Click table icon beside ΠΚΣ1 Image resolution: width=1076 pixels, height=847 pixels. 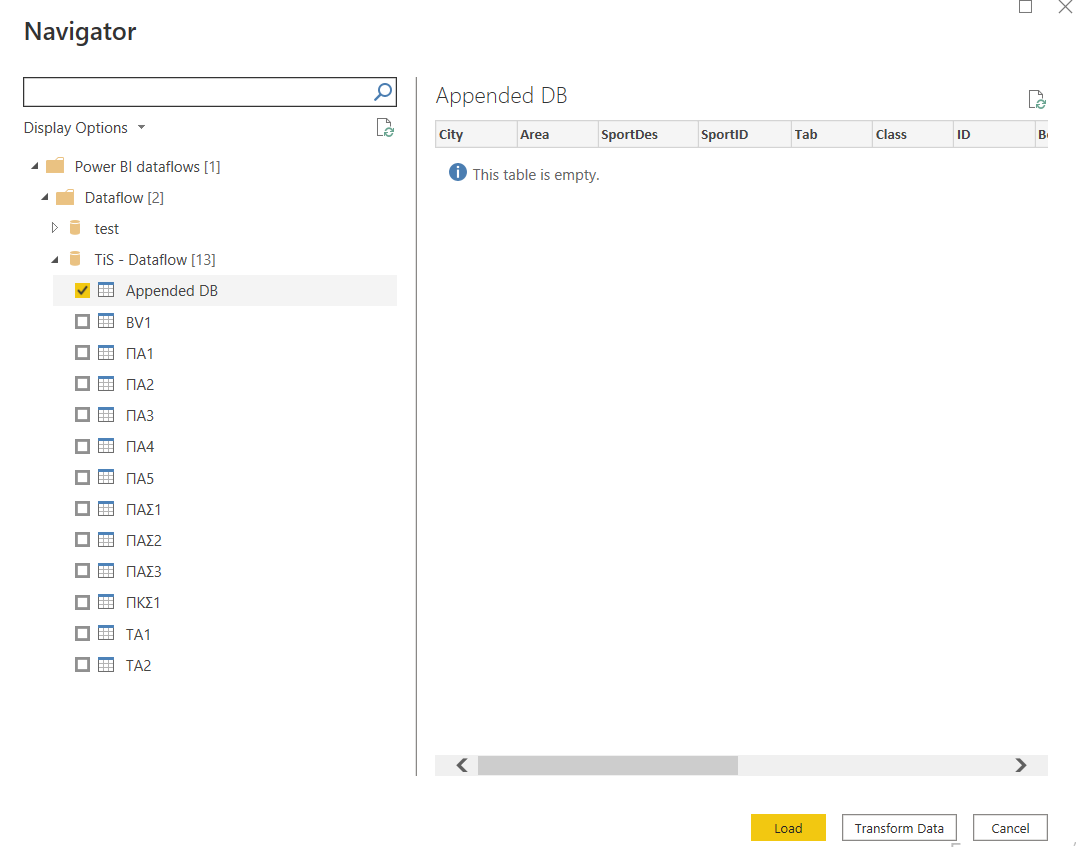[x=106, y=602]
